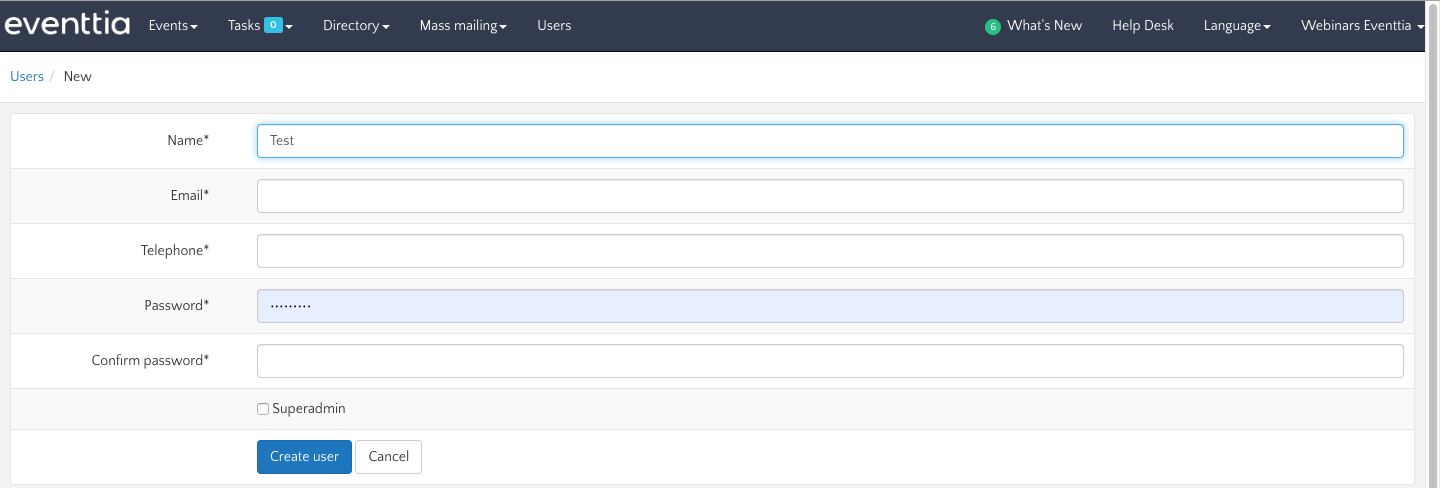Follow the Users breadcrumb link

pos(27,76)
